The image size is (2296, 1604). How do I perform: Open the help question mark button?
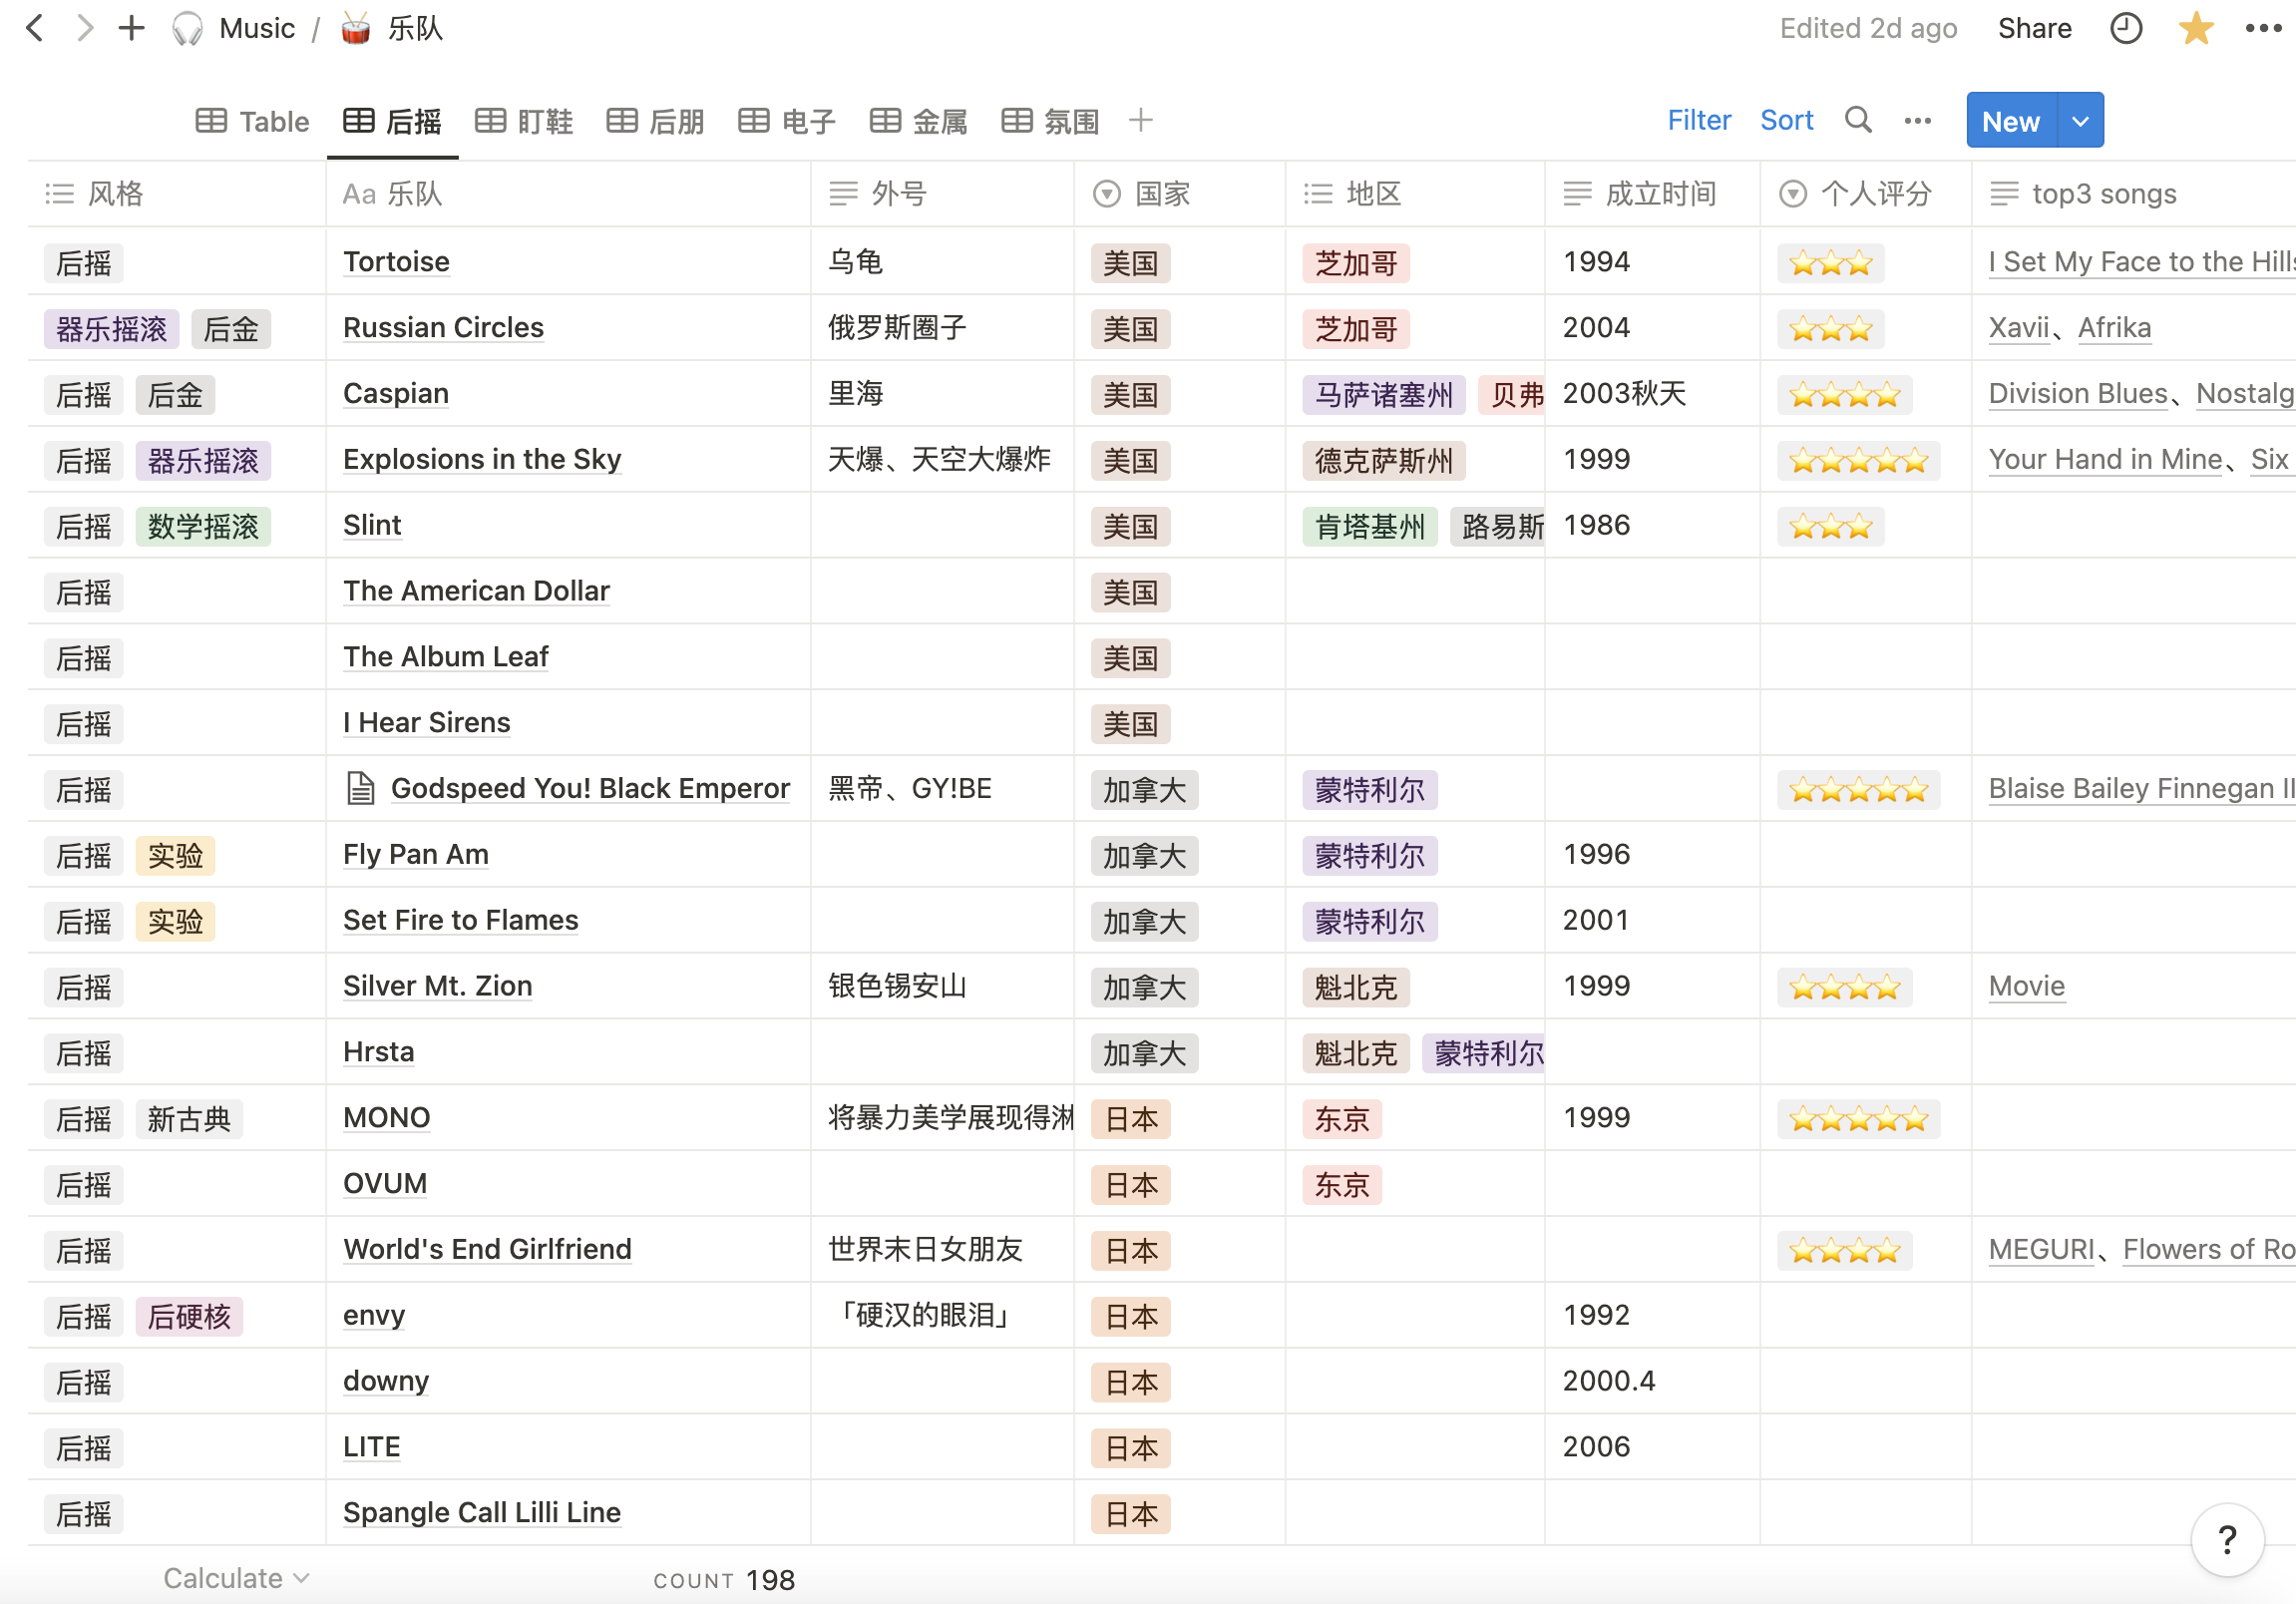(x=2227, y=1539)
